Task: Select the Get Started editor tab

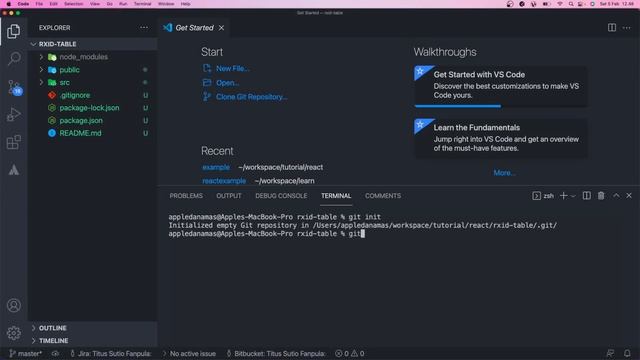Action: [x=194, y=28]
